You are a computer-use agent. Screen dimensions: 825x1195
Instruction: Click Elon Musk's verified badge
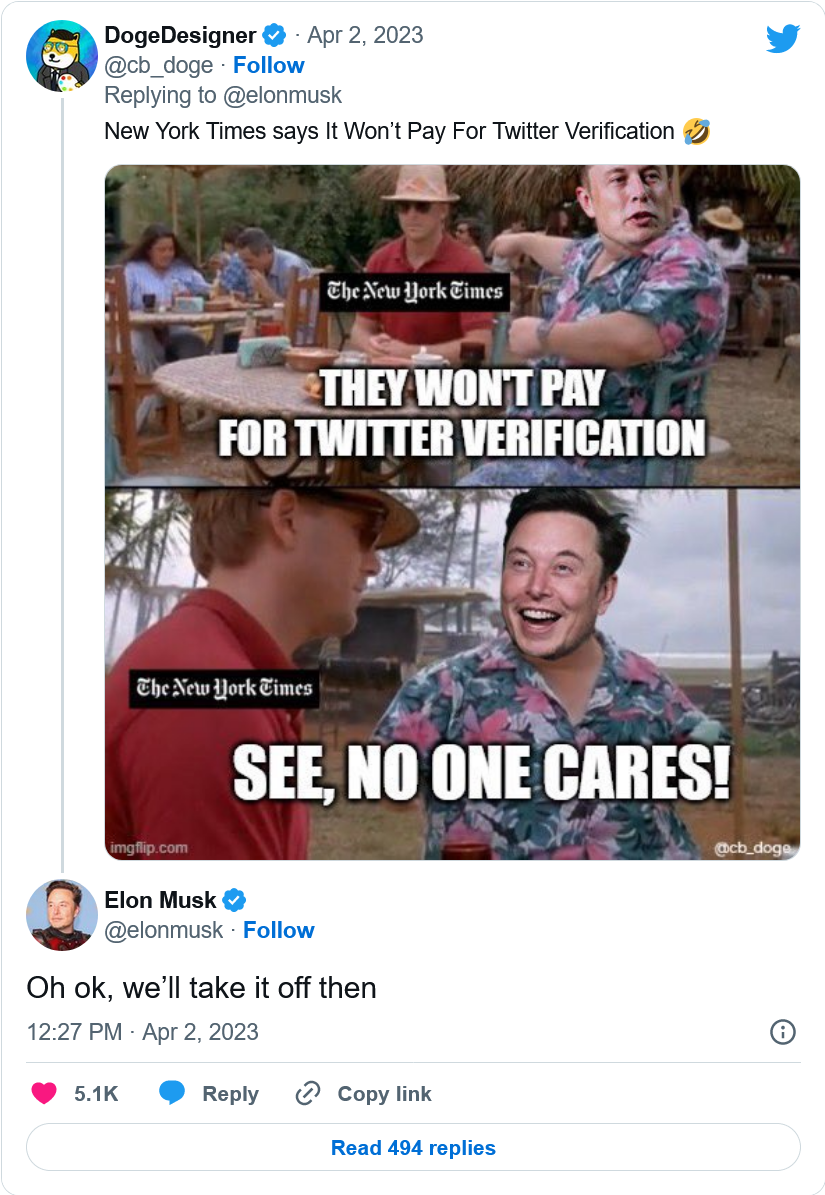point(234,900)
